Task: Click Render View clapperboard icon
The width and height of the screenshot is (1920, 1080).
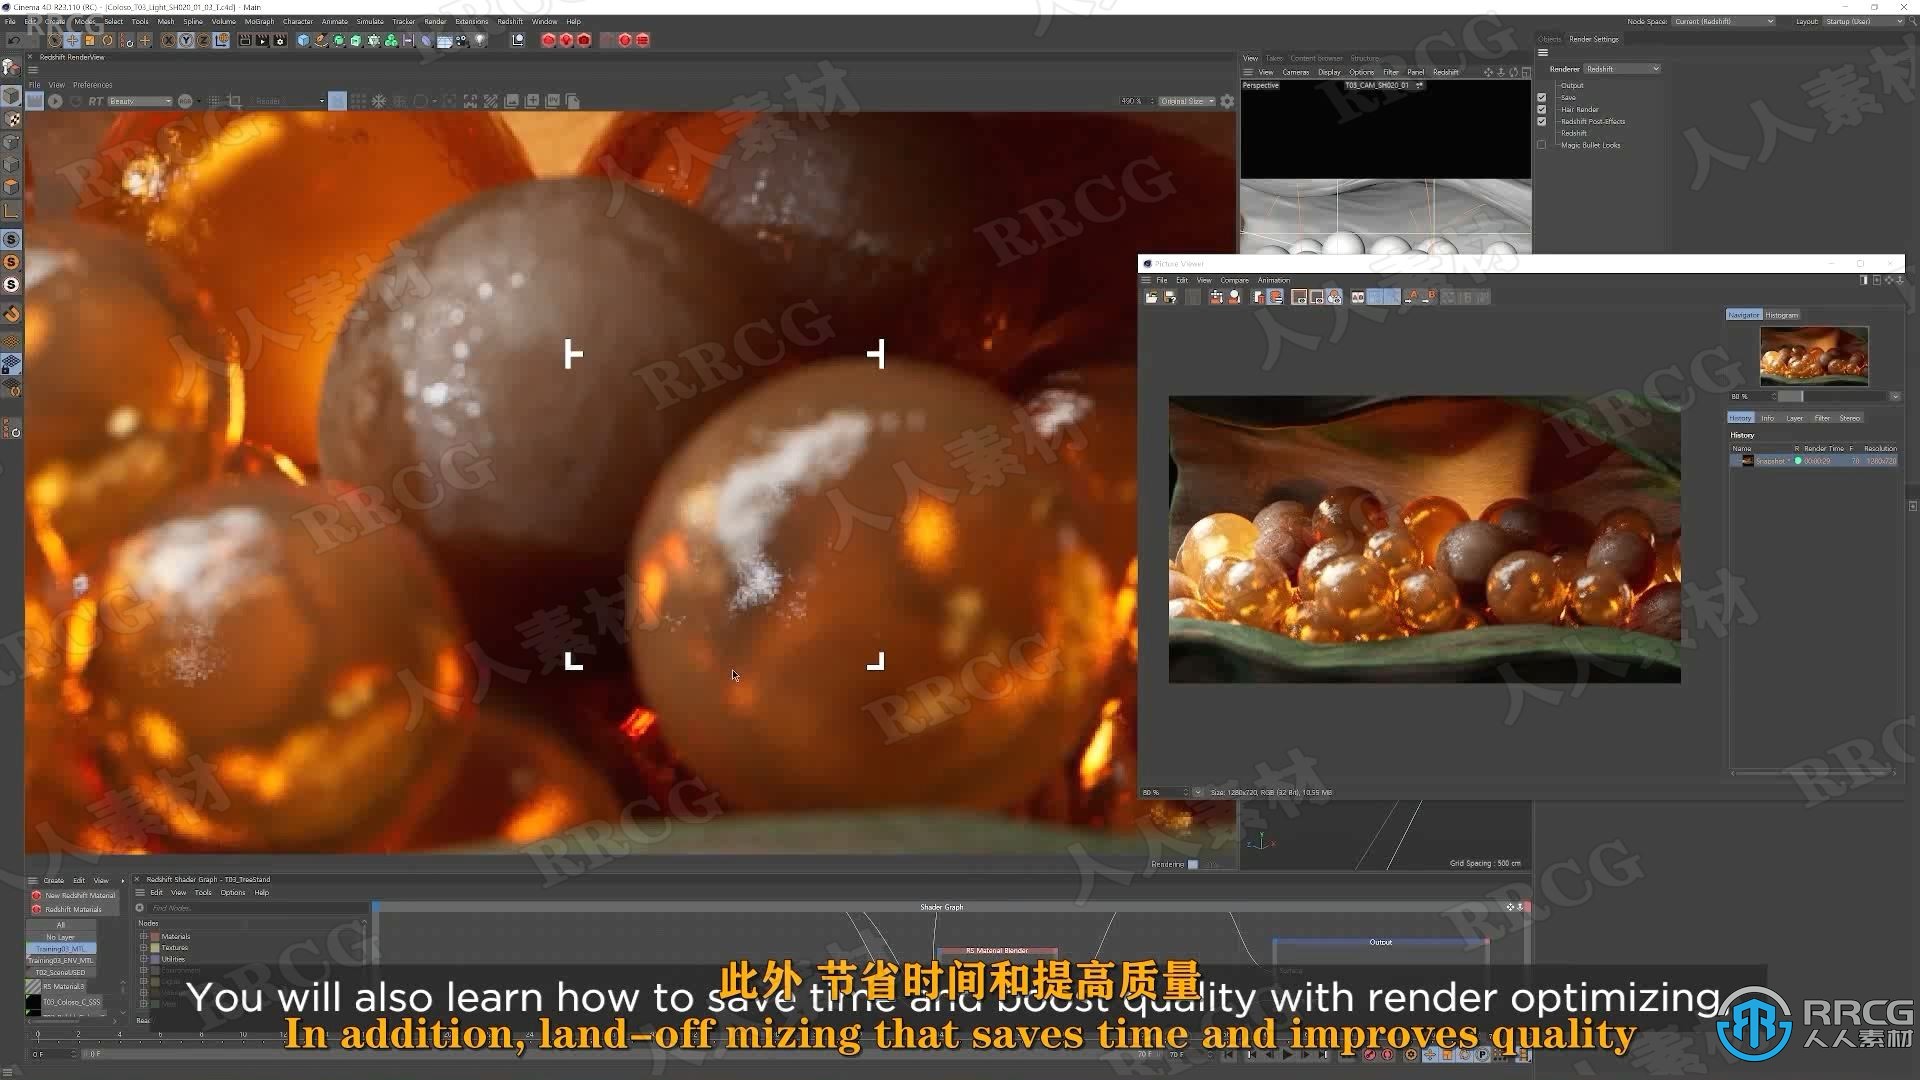Action: coord(245,41)
